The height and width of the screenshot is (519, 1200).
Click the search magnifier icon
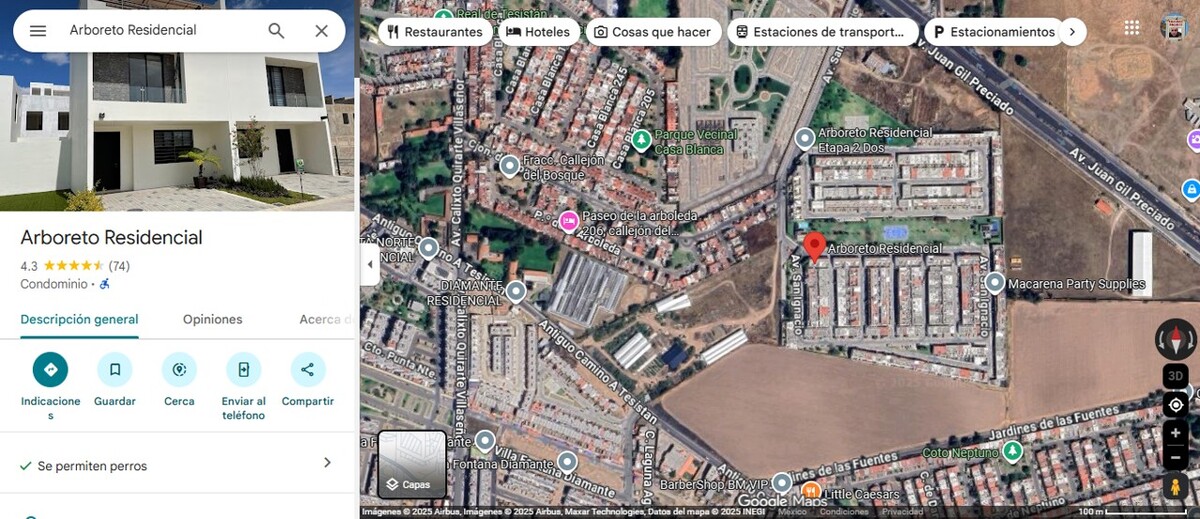tap(277, 31)
